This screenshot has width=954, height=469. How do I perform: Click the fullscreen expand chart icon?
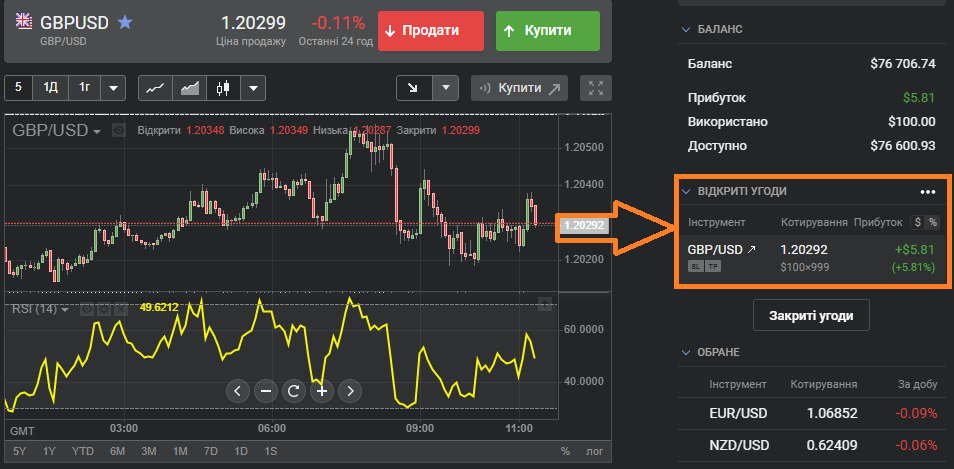[x=596, y=88]
